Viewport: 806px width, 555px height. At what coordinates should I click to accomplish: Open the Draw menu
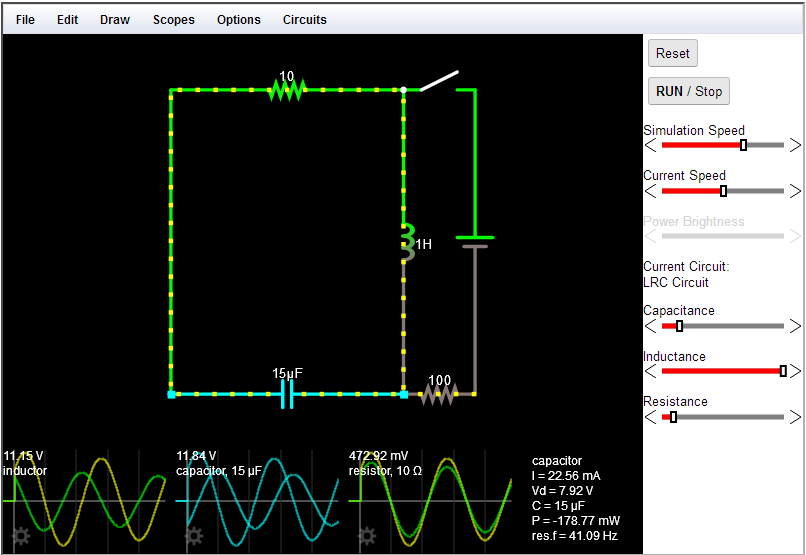tap(115, 20)
